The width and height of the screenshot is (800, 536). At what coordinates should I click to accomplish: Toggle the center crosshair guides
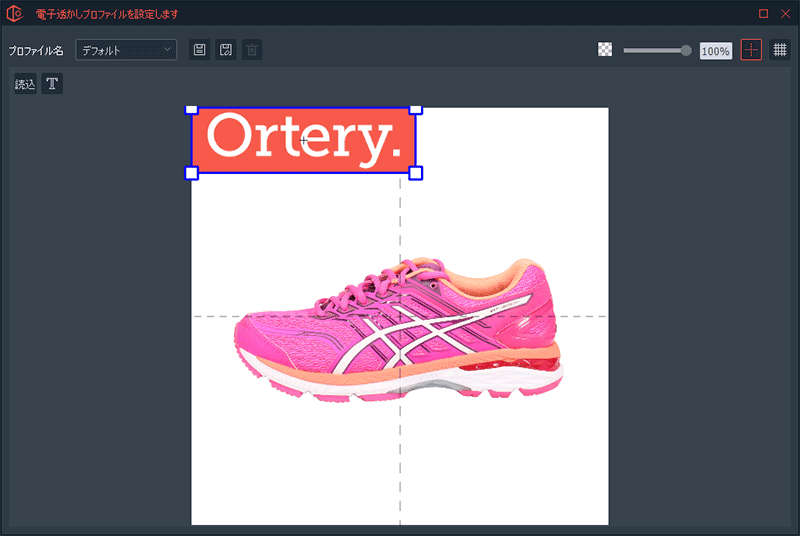pos(751,50)
